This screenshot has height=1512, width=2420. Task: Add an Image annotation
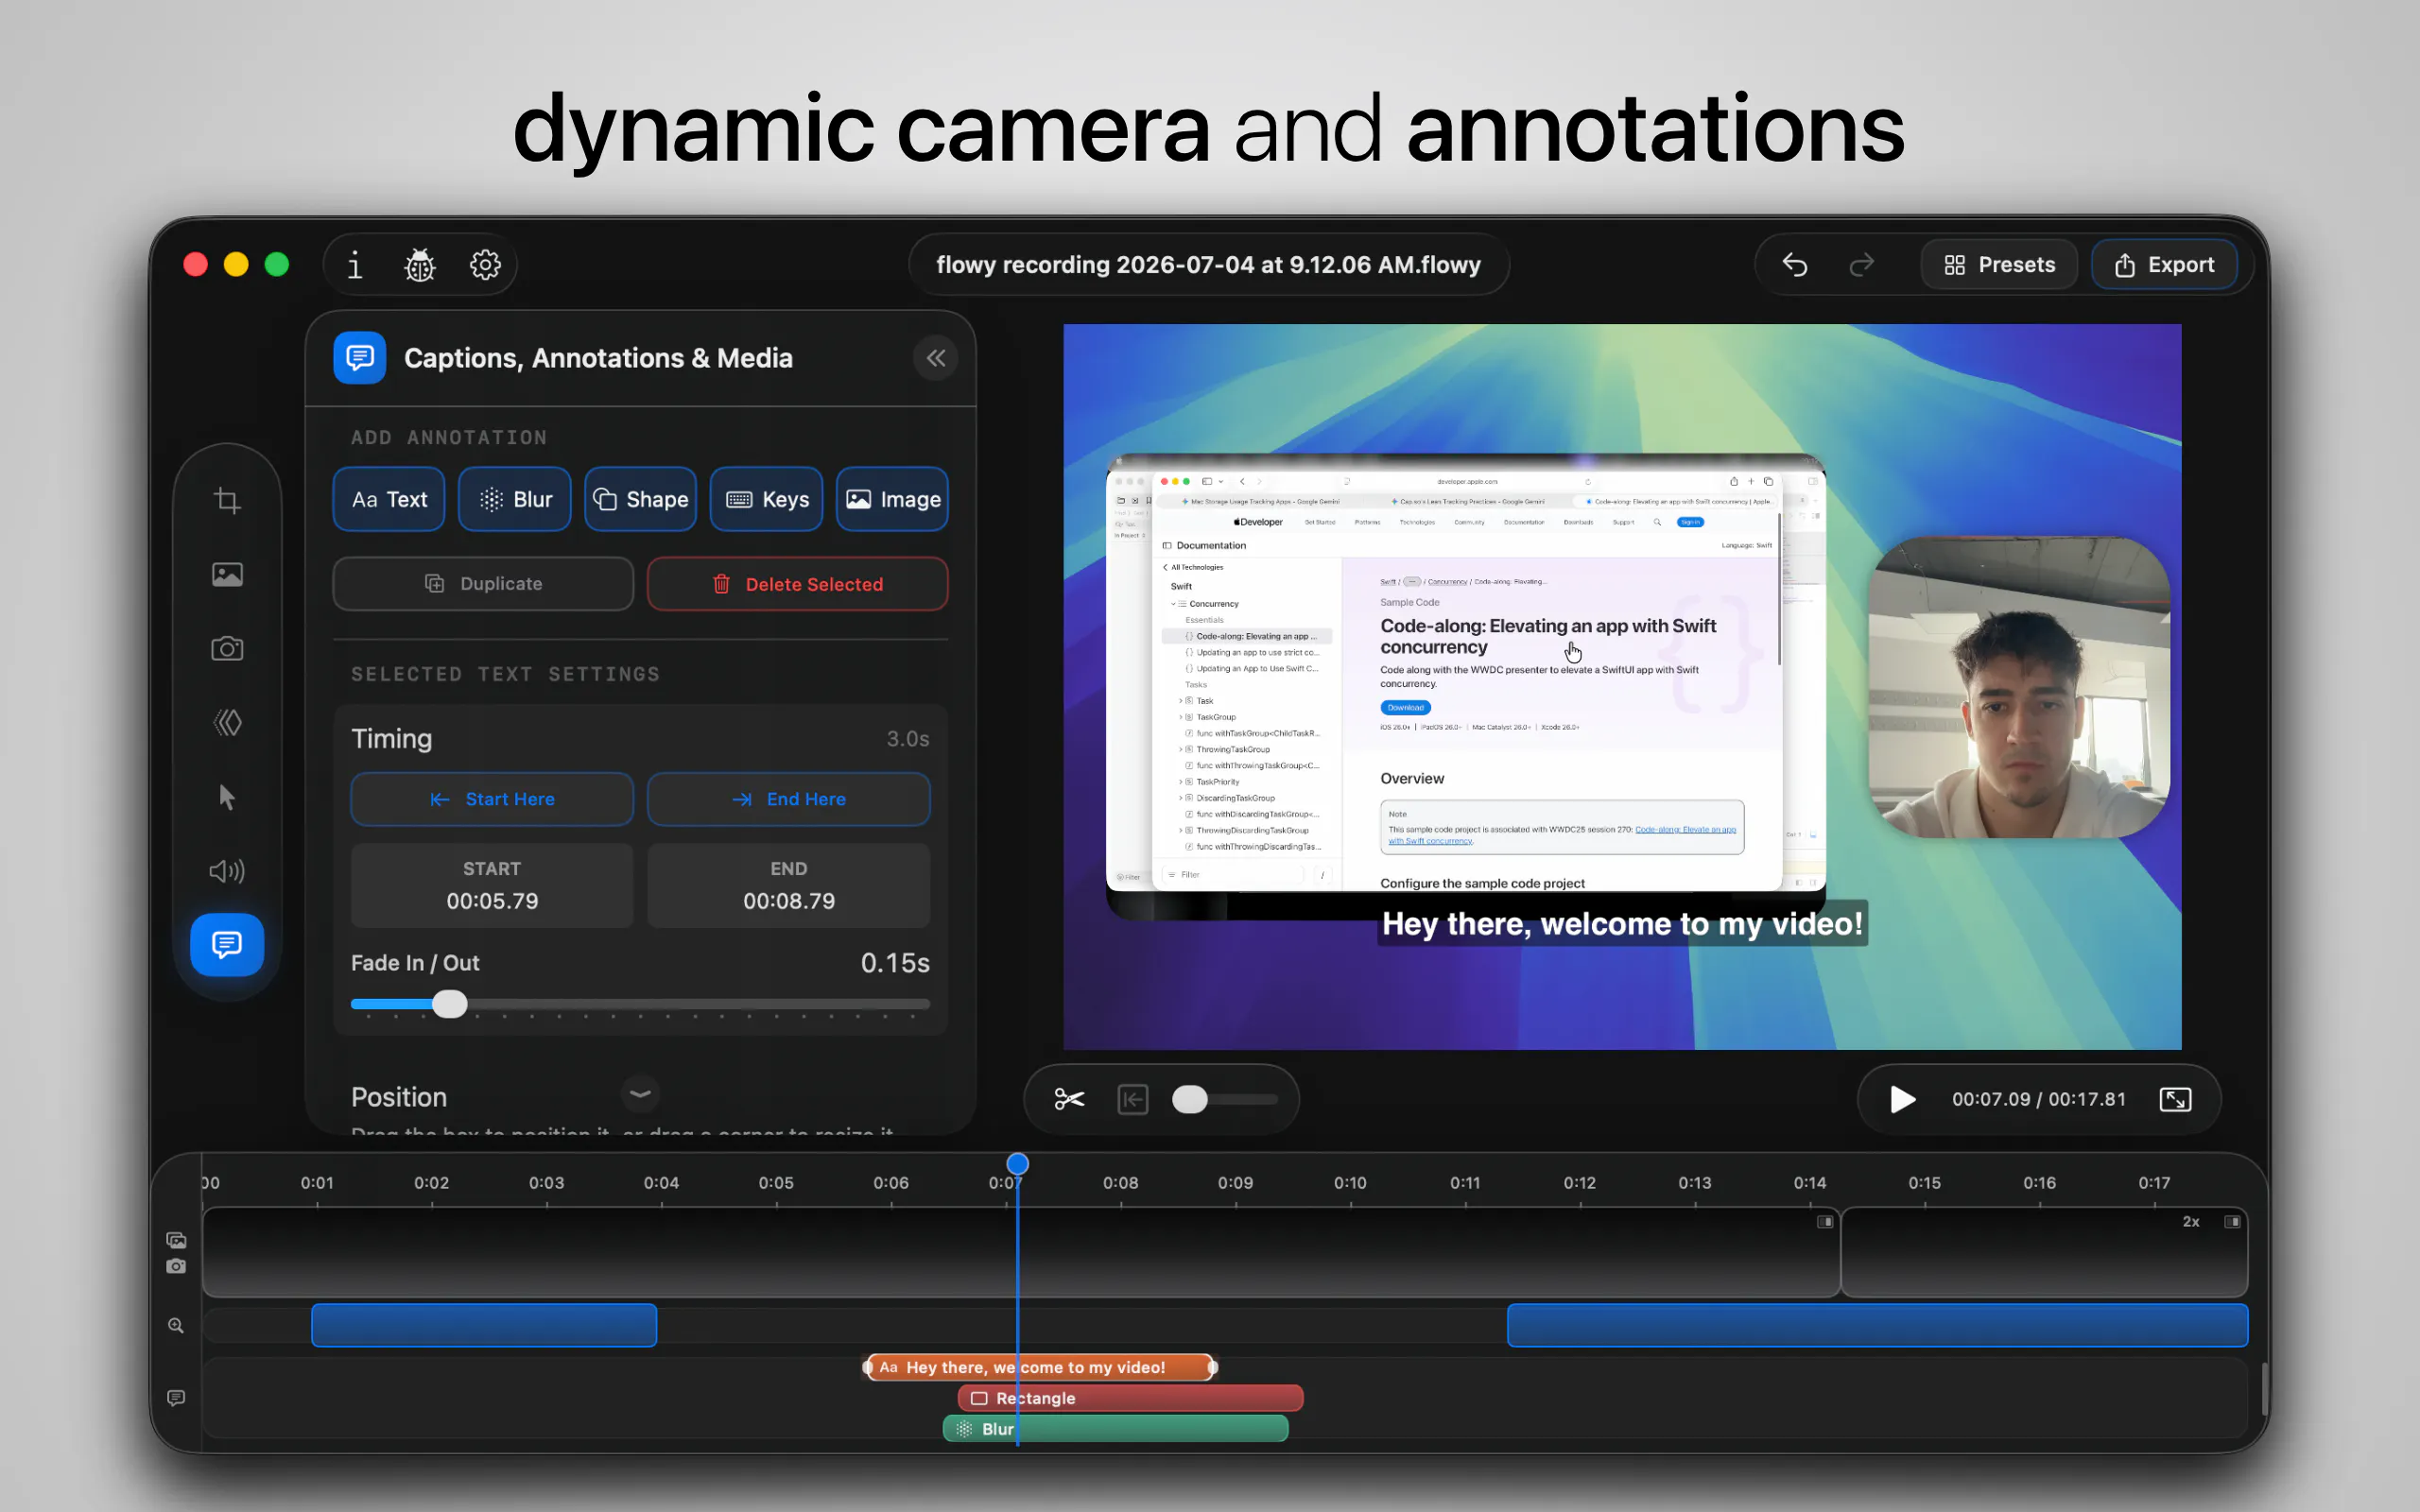click(x=892, y=499)
